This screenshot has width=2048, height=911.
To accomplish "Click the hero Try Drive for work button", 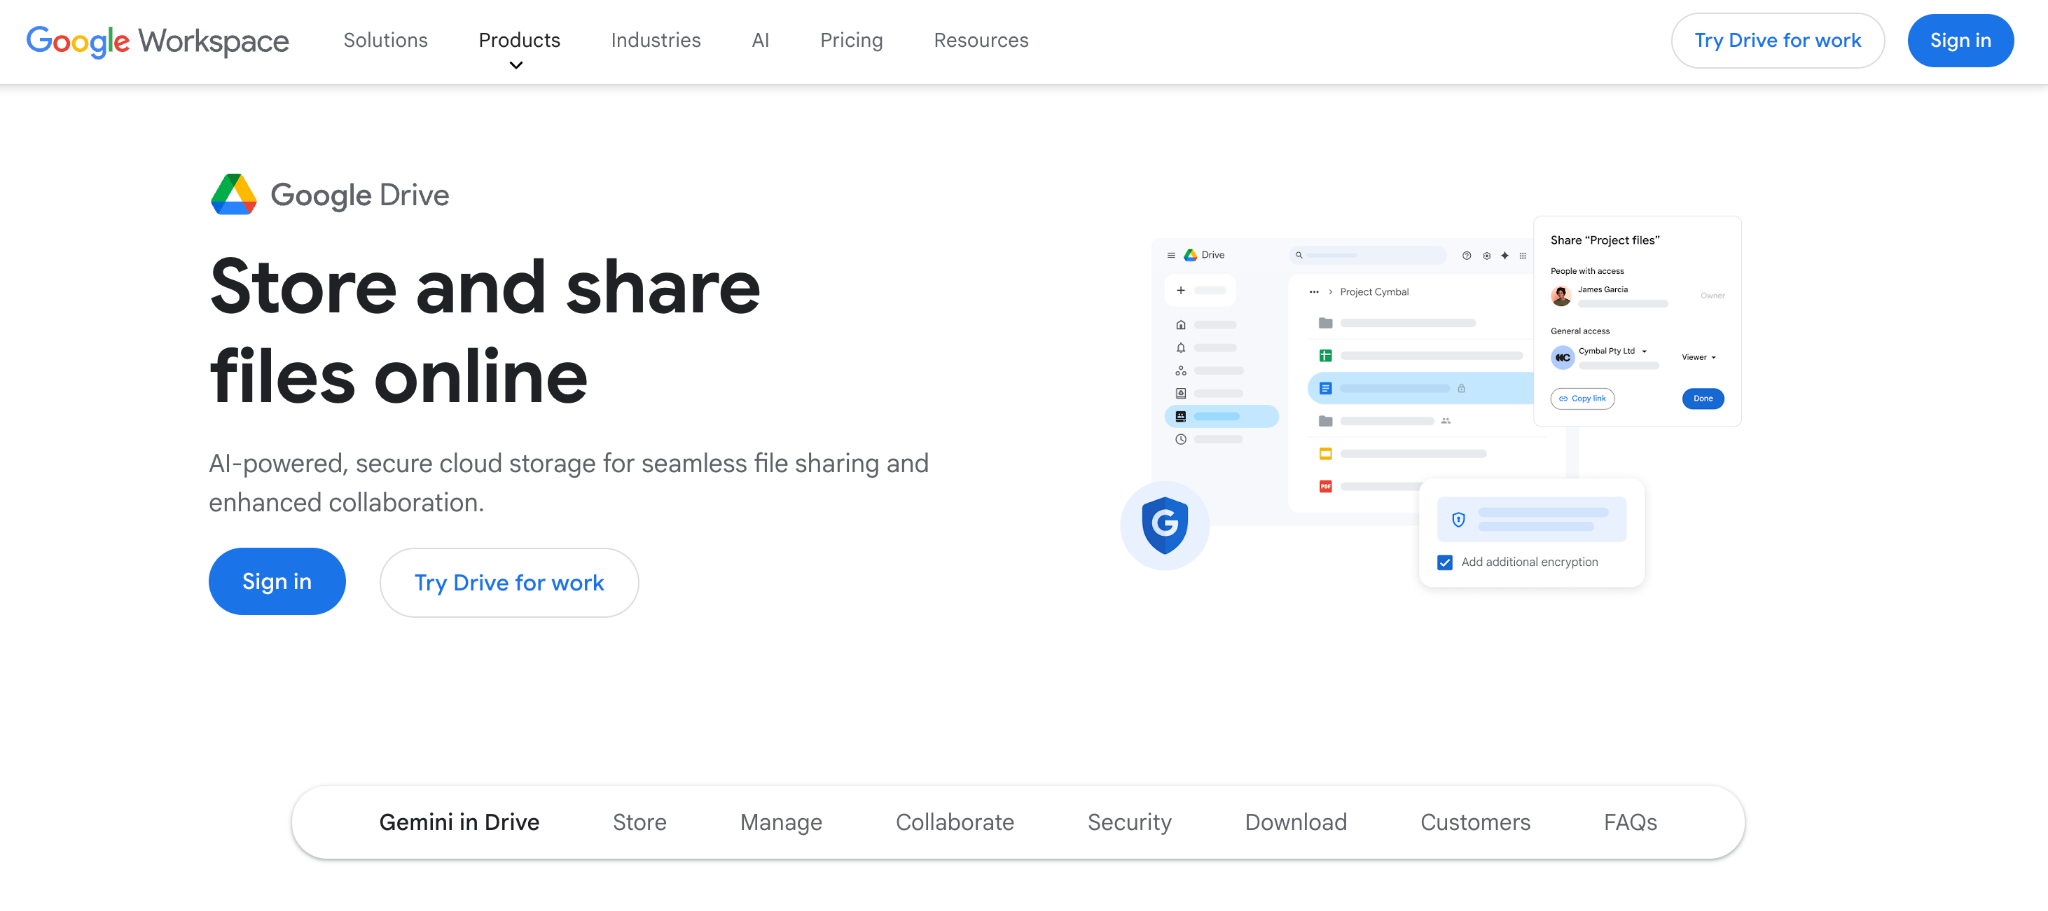I will (509, 583).
